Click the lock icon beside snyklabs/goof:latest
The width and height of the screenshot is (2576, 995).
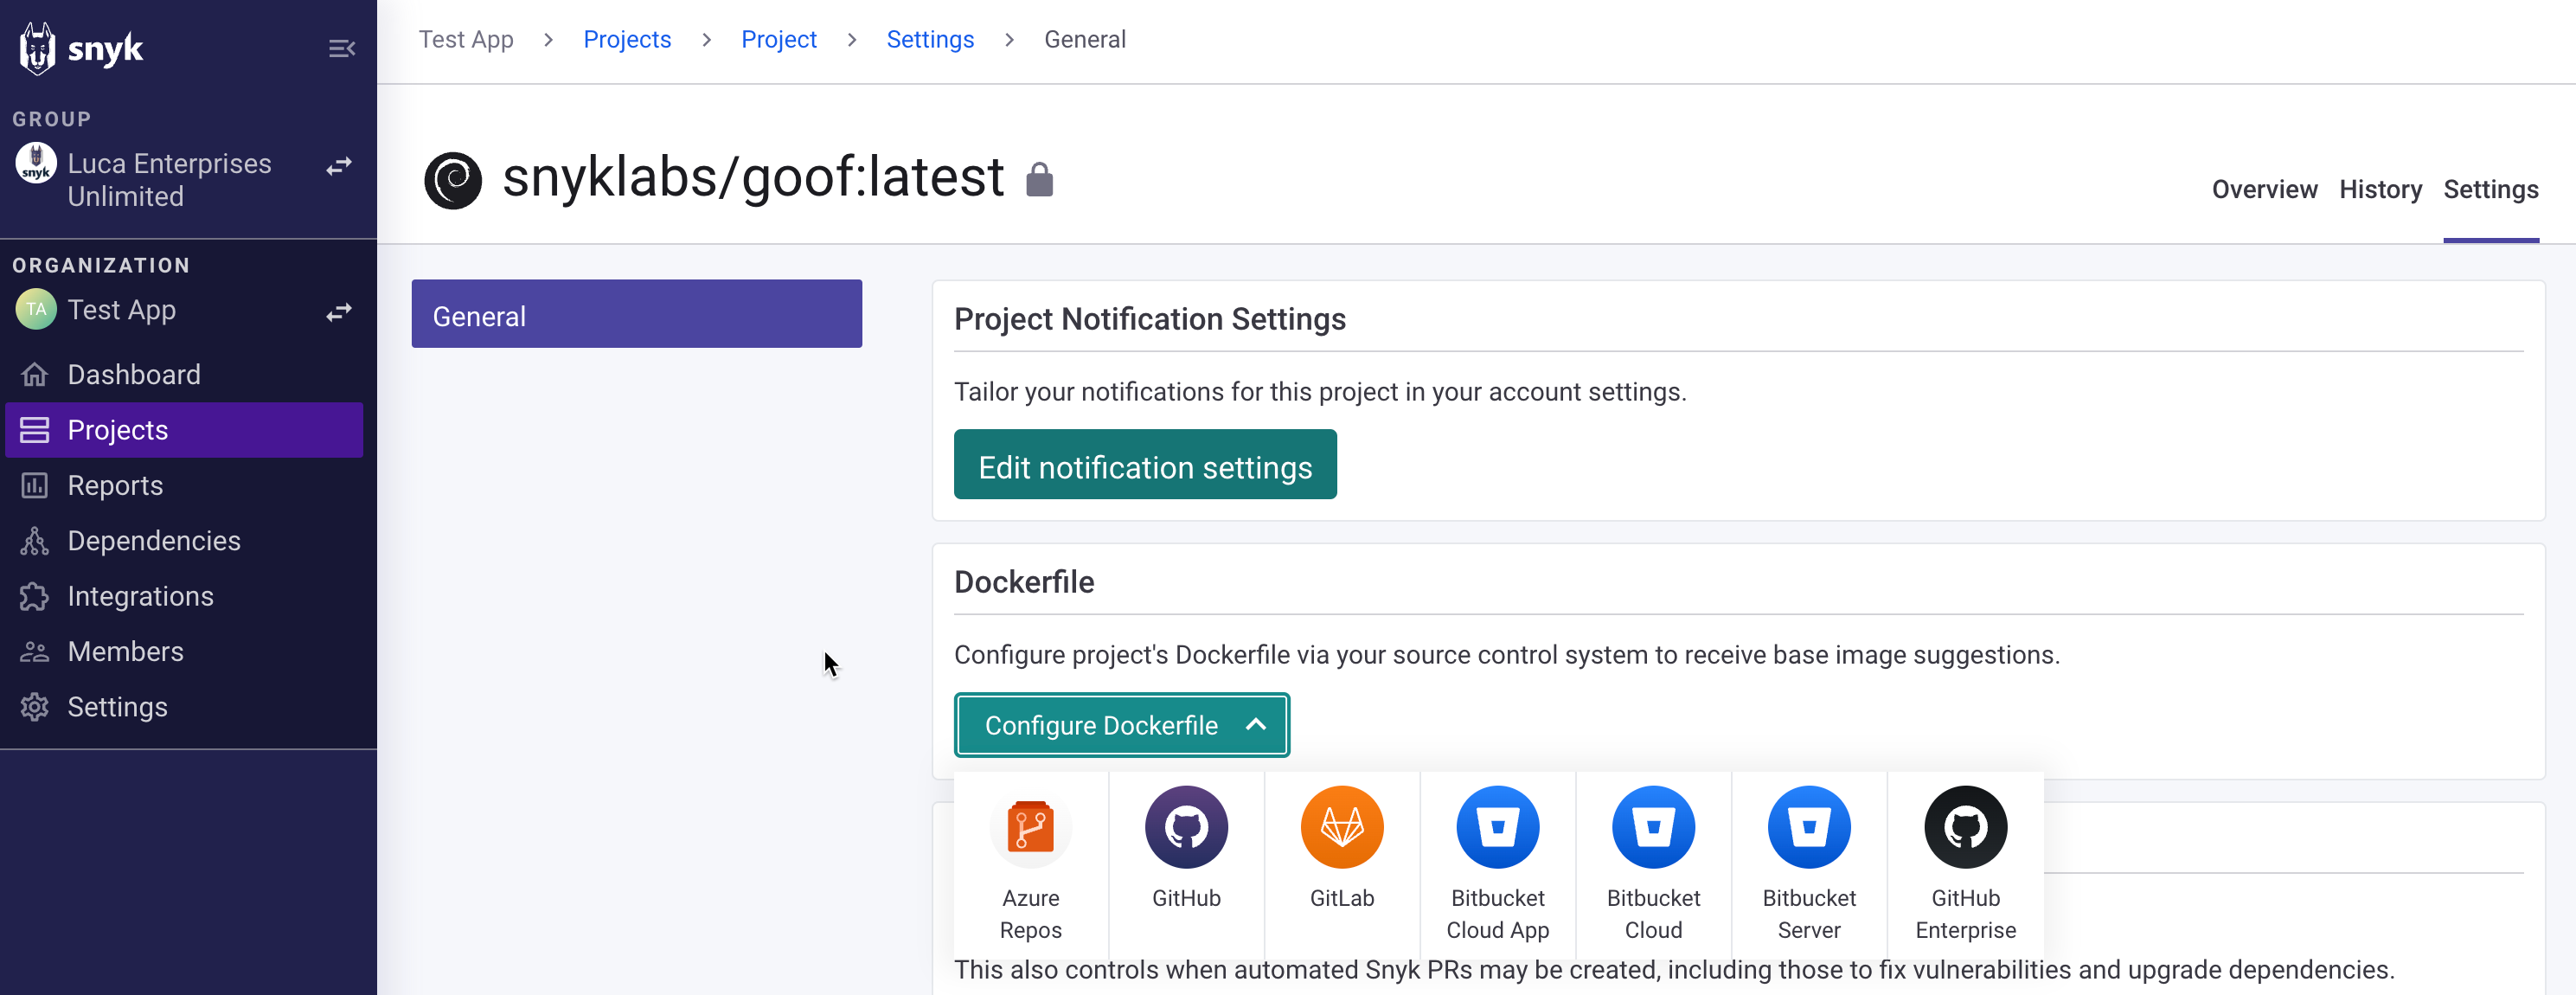point(1040,177)
